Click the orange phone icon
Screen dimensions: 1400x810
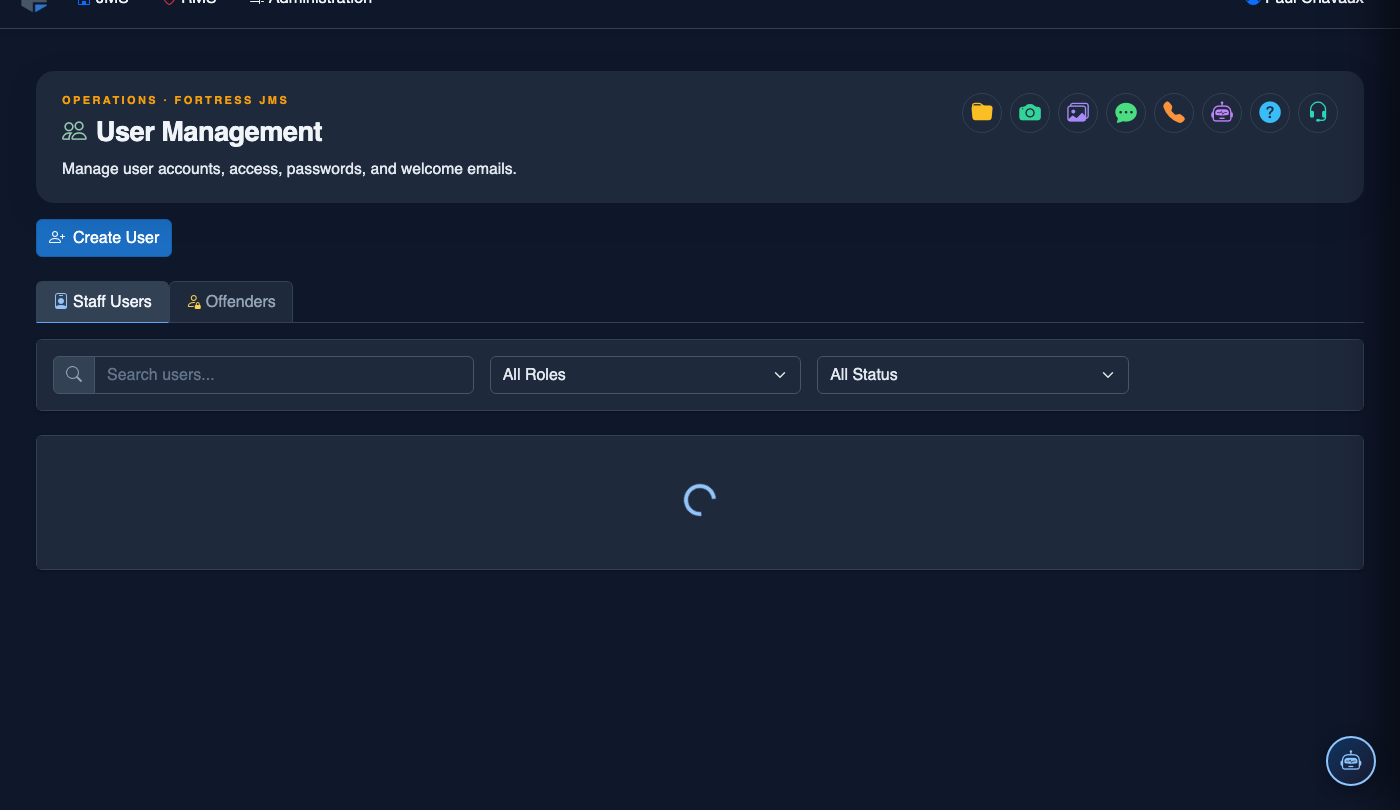pyautogui.click(x=1174, y=113)
